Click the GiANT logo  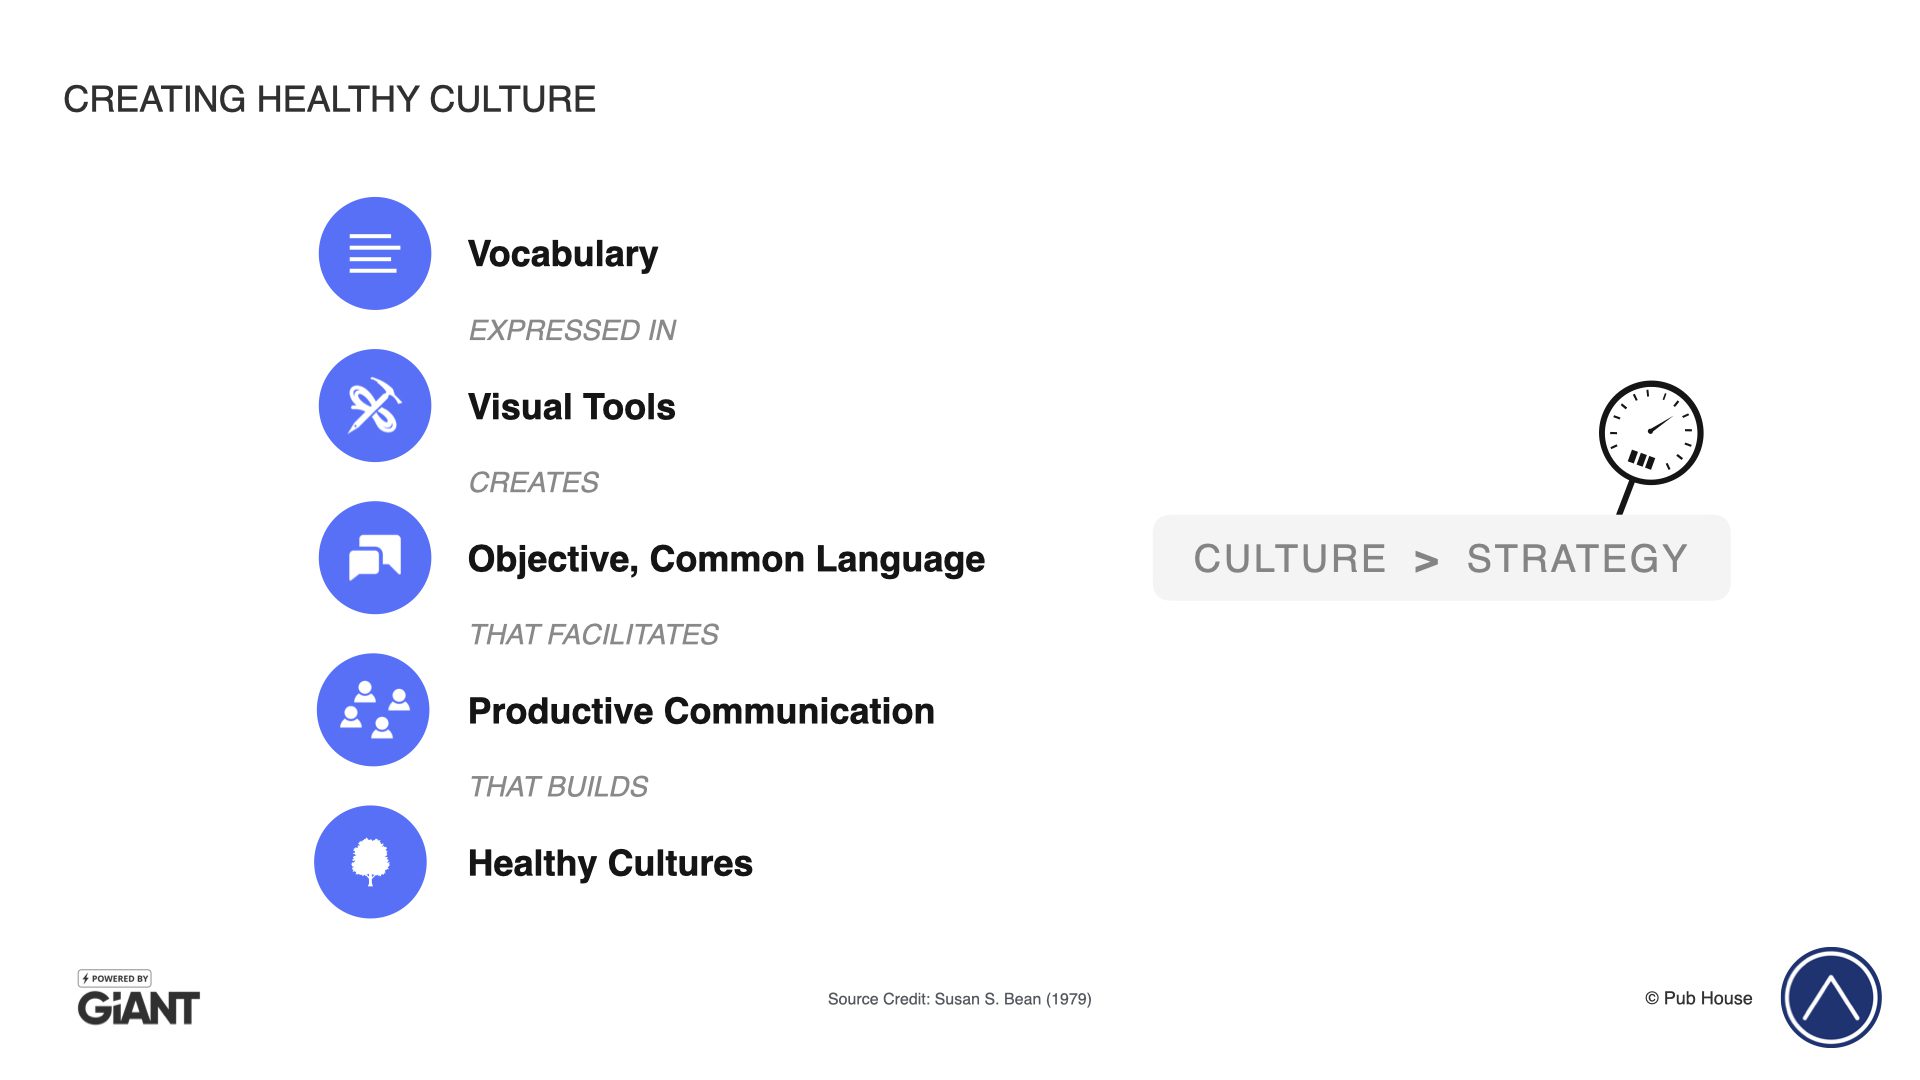[139, 1008]
